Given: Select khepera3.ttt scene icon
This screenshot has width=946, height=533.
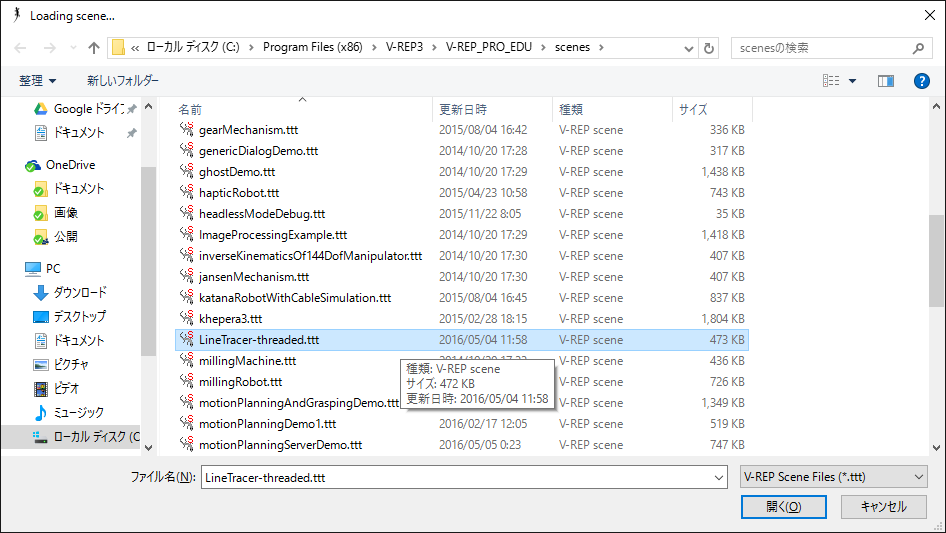Looking at the screenshot, I should 186,318.
